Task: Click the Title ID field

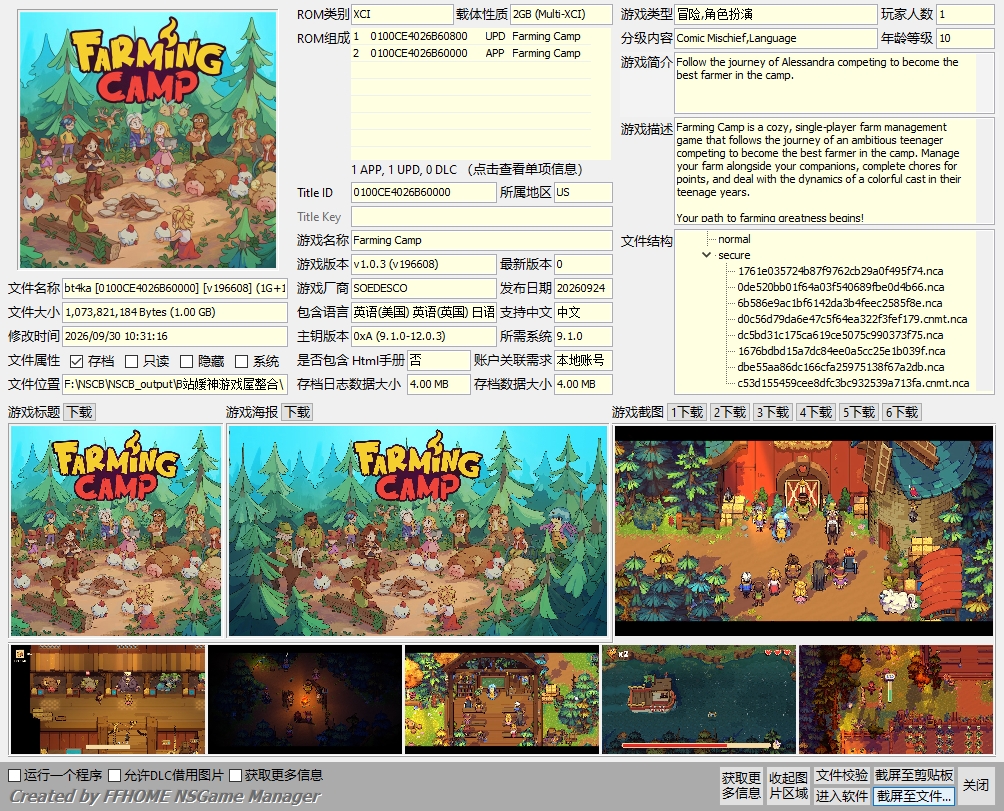Action: tap(424, 192)
